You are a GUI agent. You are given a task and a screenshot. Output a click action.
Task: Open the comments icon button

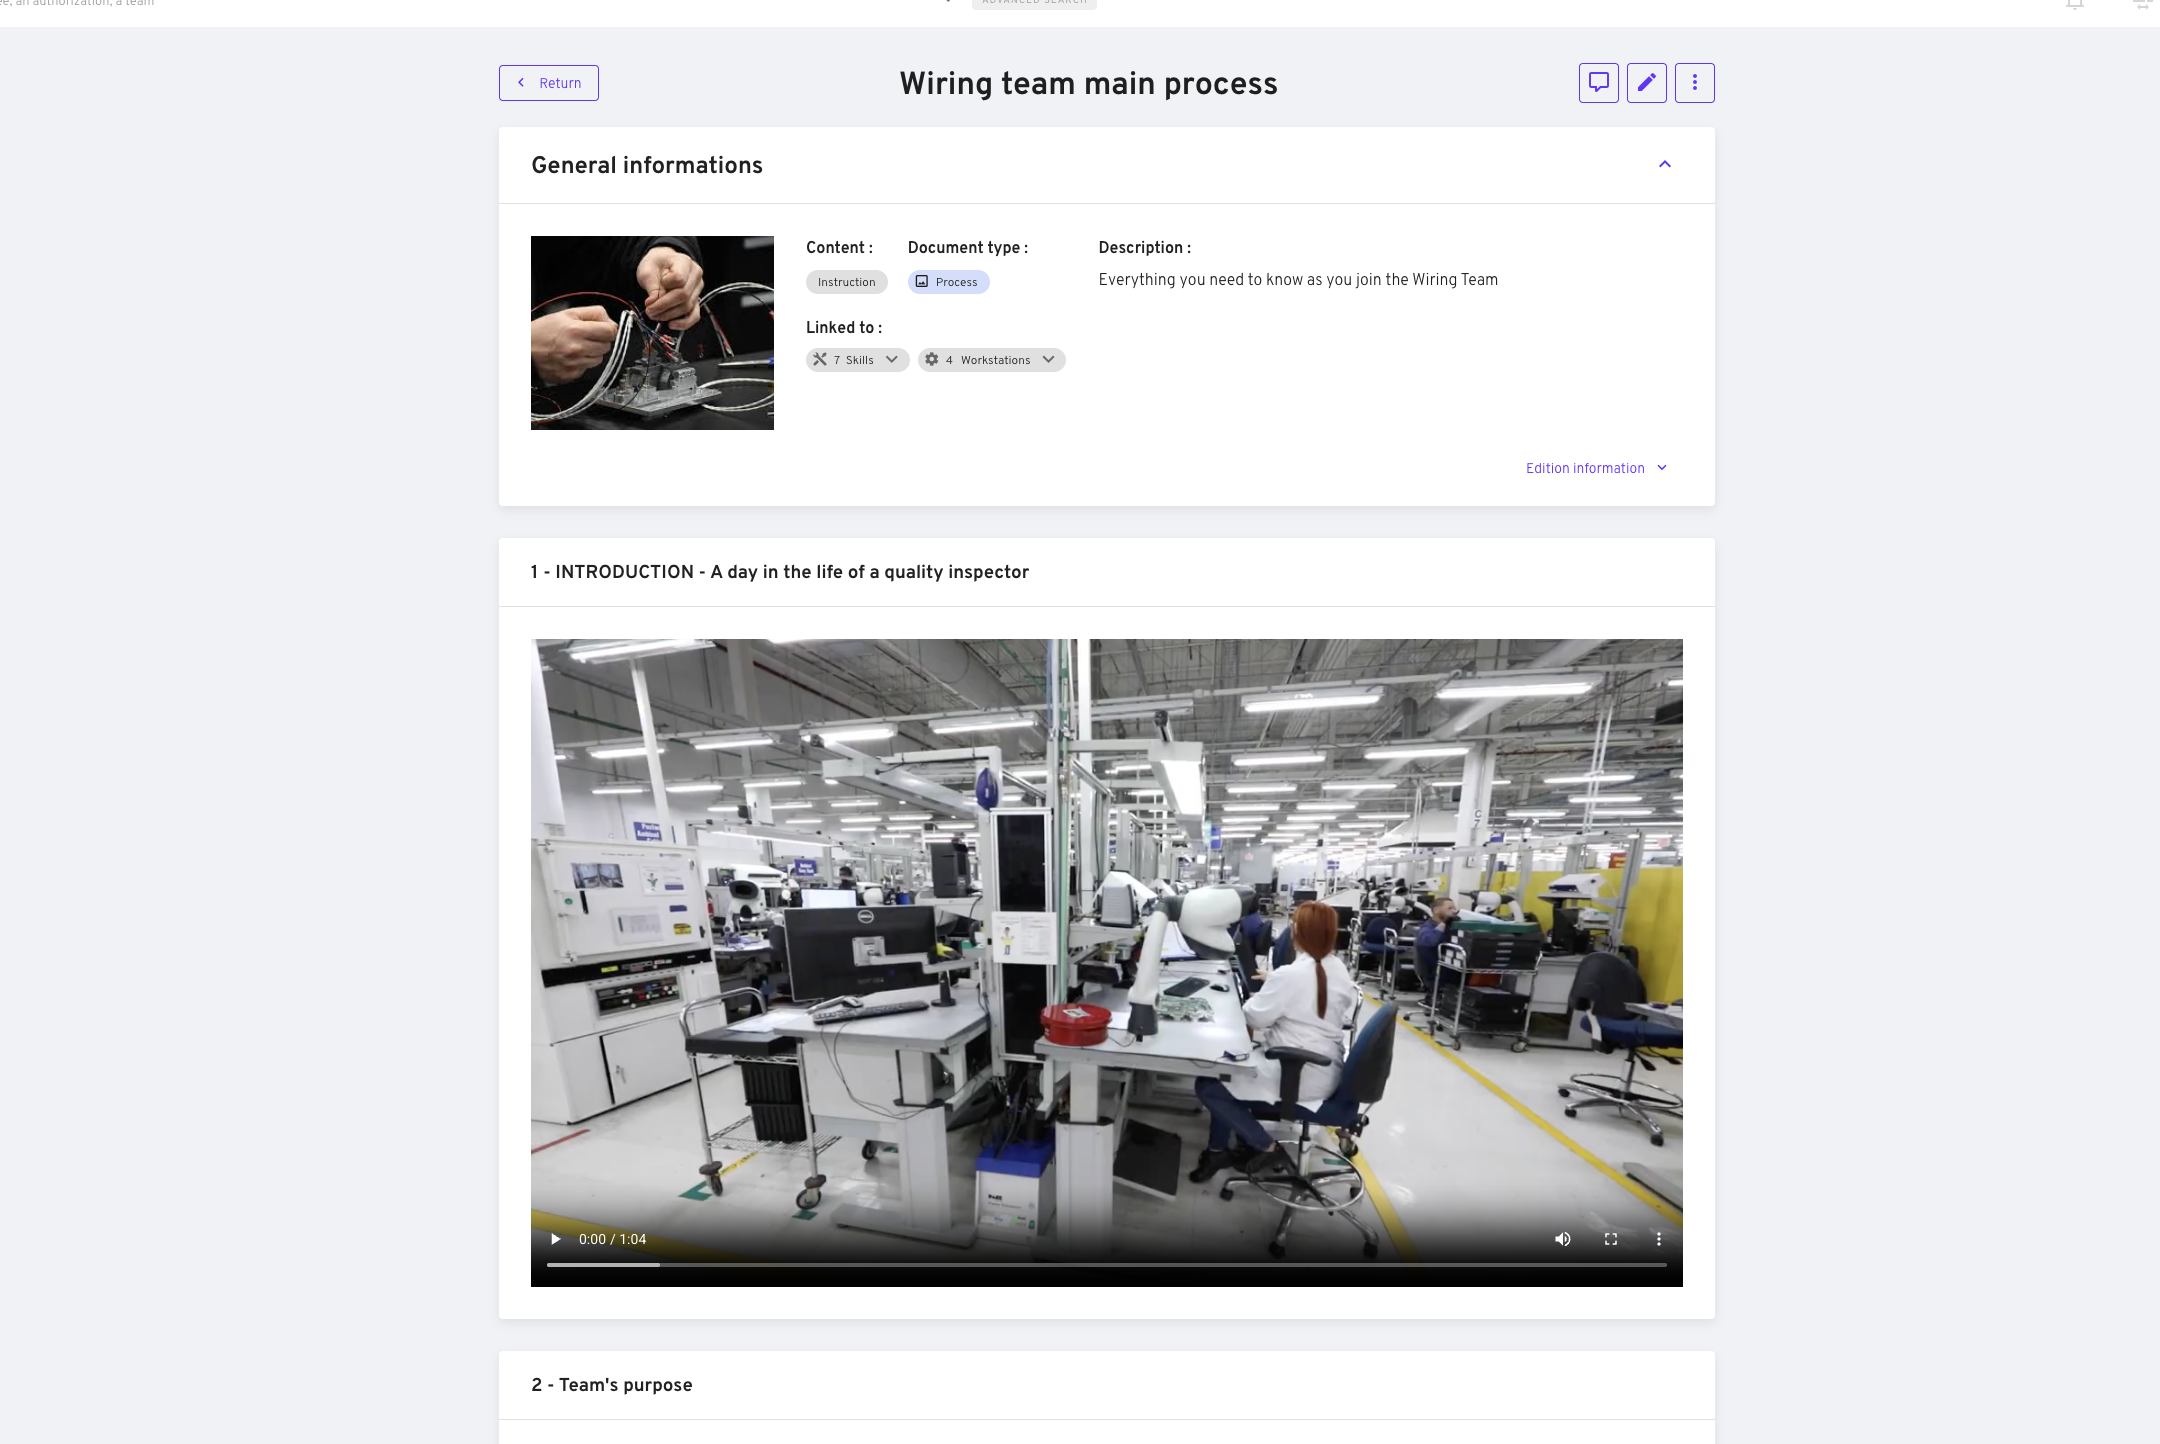1598,83
